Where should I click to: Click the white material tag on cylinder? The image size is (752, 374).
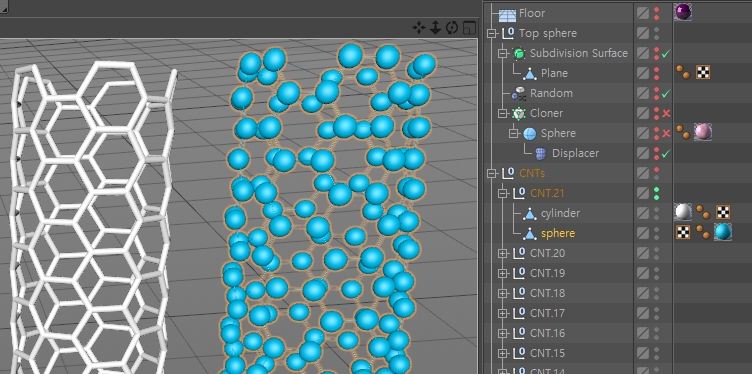[683, 212]
